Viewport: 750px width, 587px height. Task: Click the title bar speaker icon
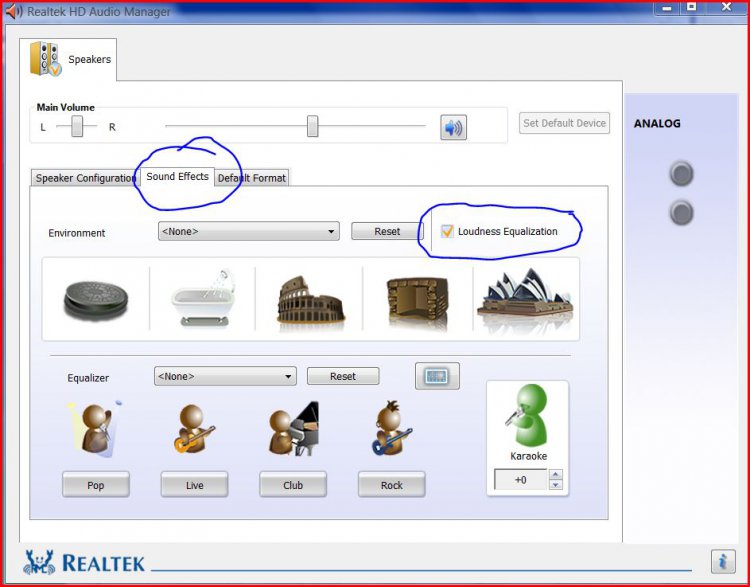pyautogui.click(x=13, y=11)
